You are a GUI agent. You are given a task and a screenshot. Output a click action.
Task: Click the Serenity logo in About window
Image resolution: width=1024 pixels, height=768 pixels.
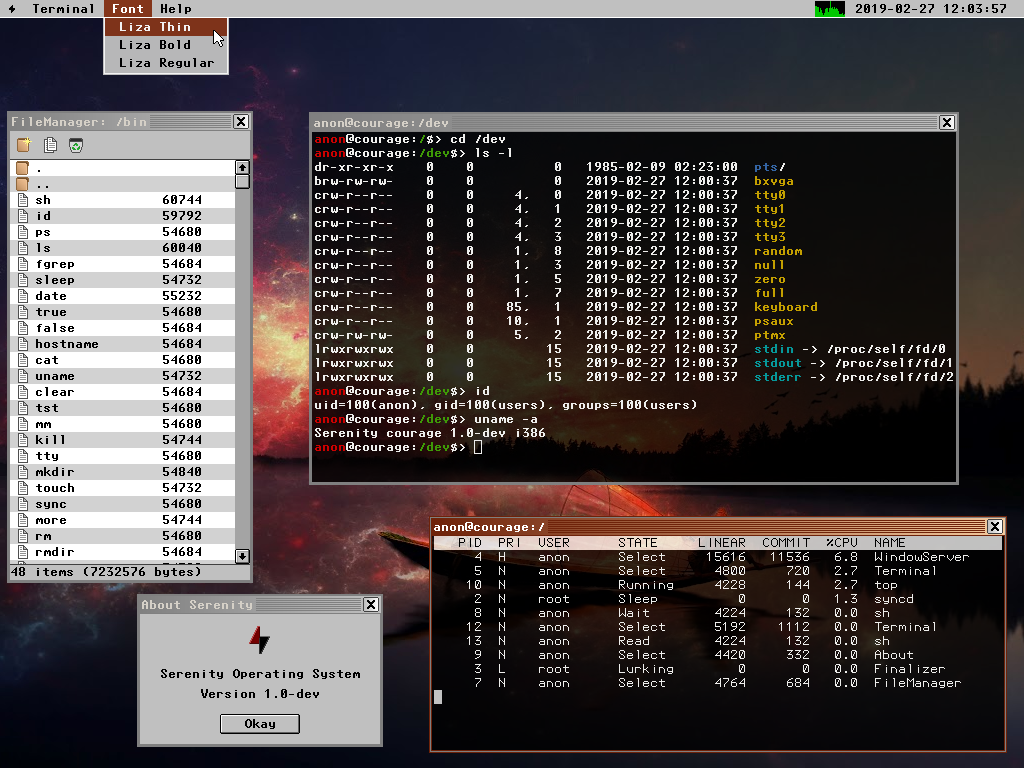point(259,640)
